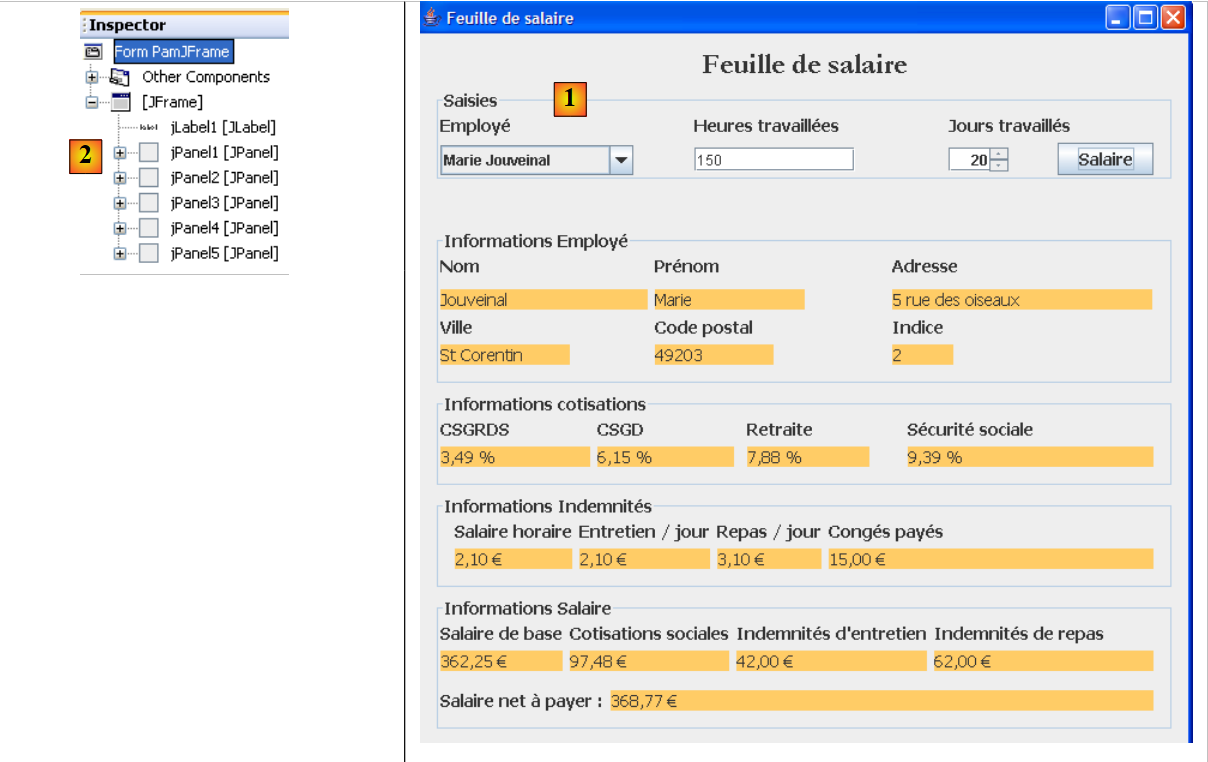Expand the jPanel1 tree node

tap(120, 153)
